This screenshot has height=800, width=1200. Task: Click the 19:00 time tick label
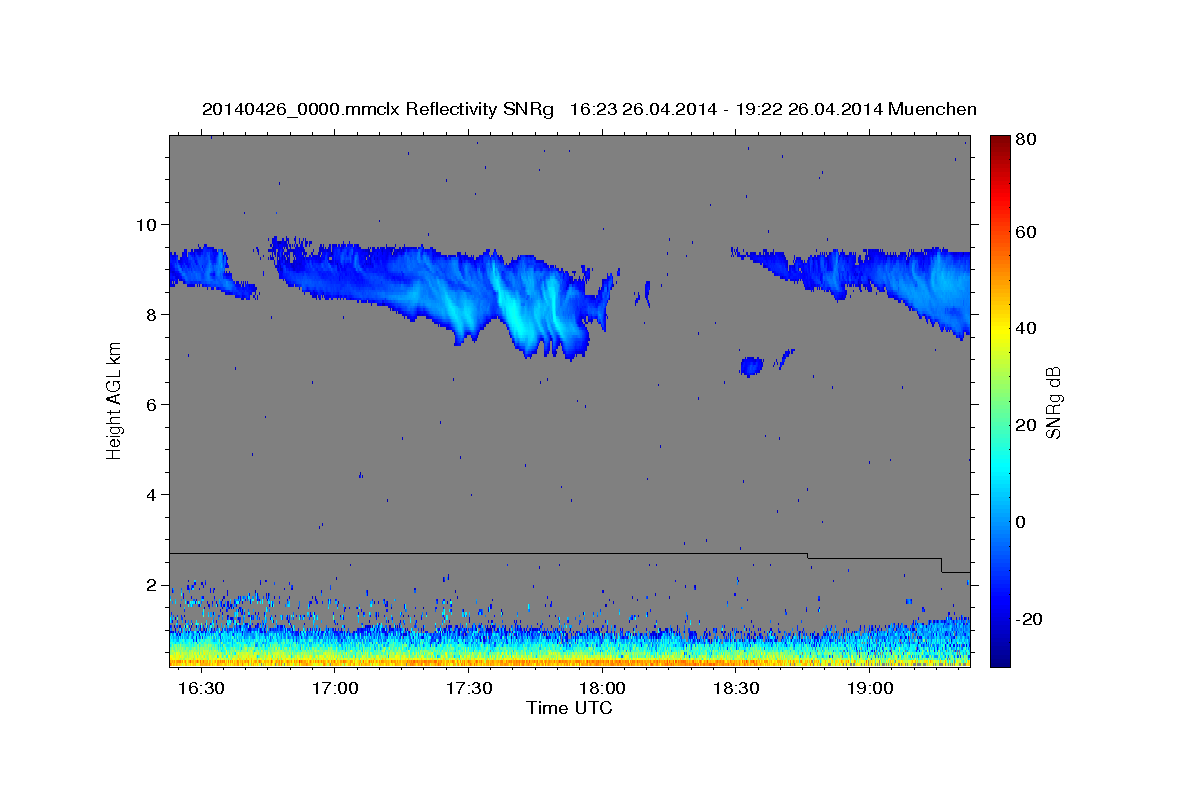(x=870, y=689)
